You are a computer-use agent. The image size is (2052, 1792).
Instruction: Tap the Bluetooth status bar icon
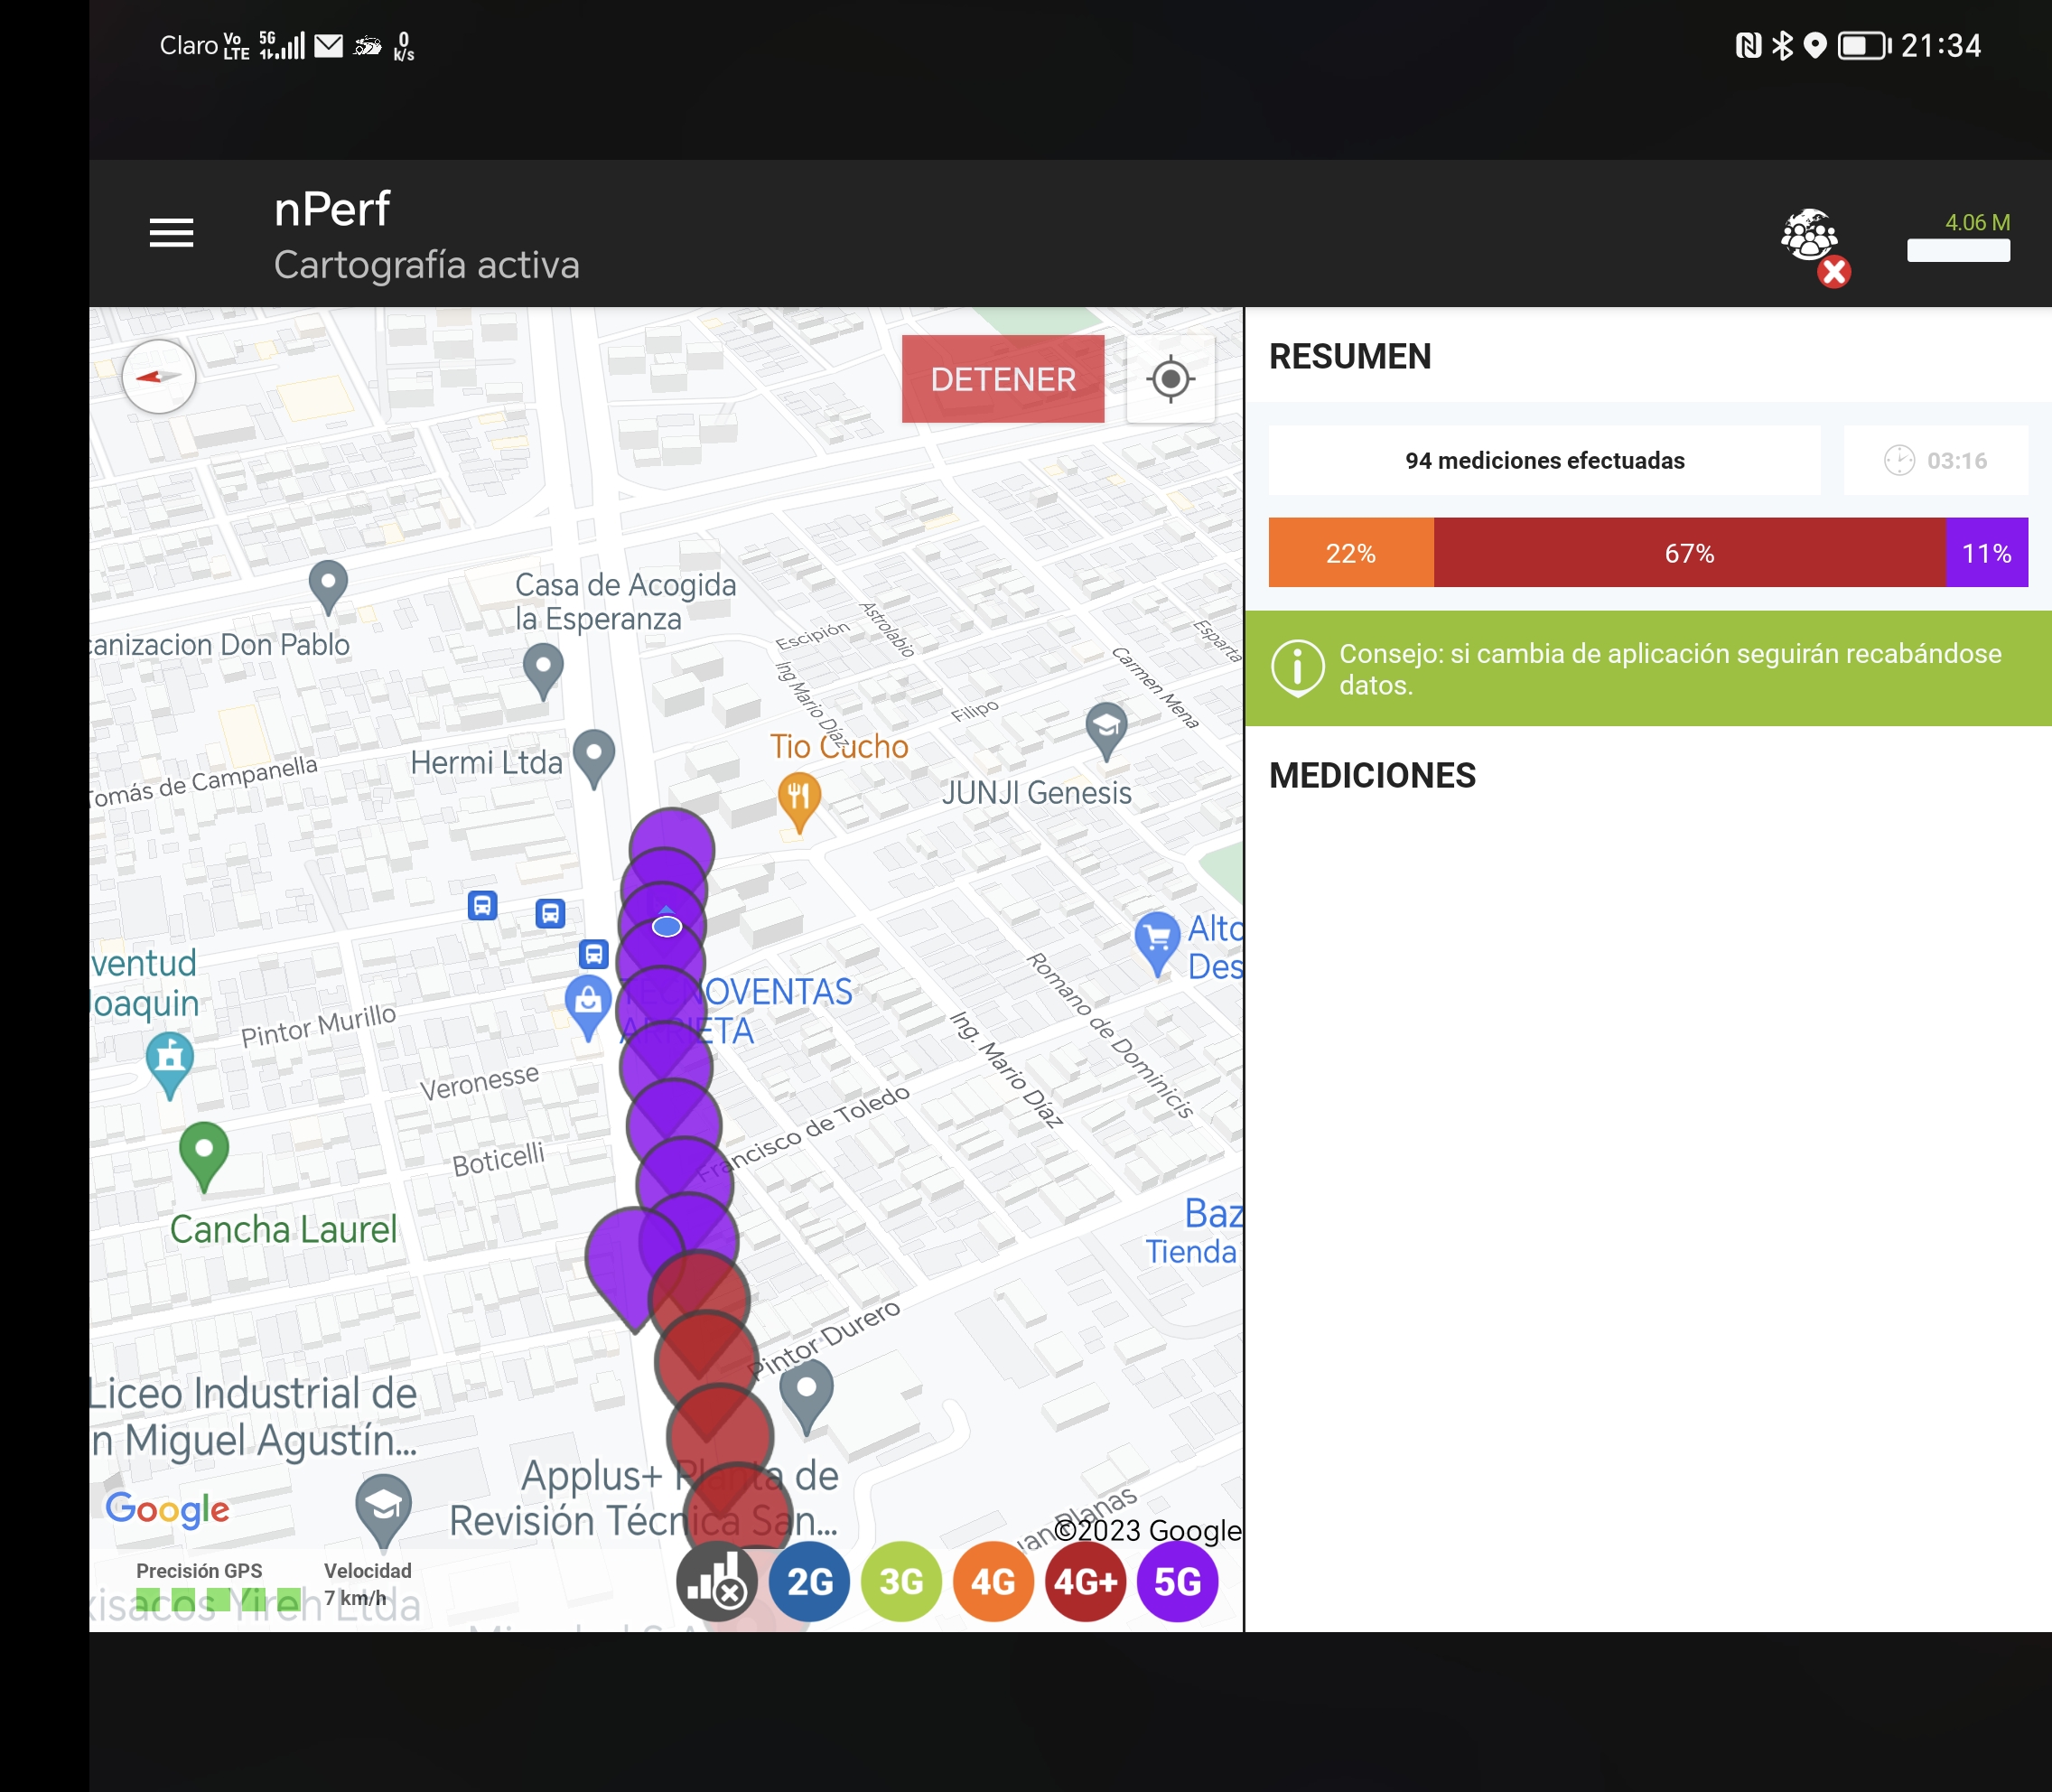click(x=1782, y=45)
